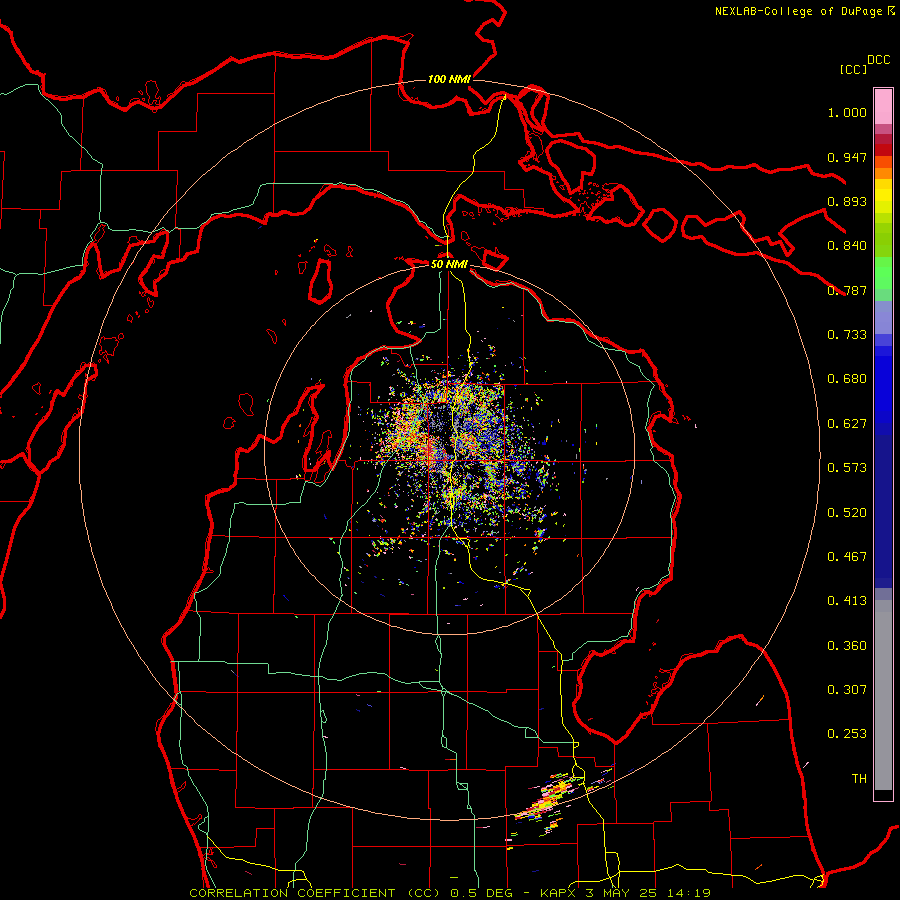Click the DCC product label
Image resolution: width=900 pixels, height=900 pixels.
(x=878, y=60)
